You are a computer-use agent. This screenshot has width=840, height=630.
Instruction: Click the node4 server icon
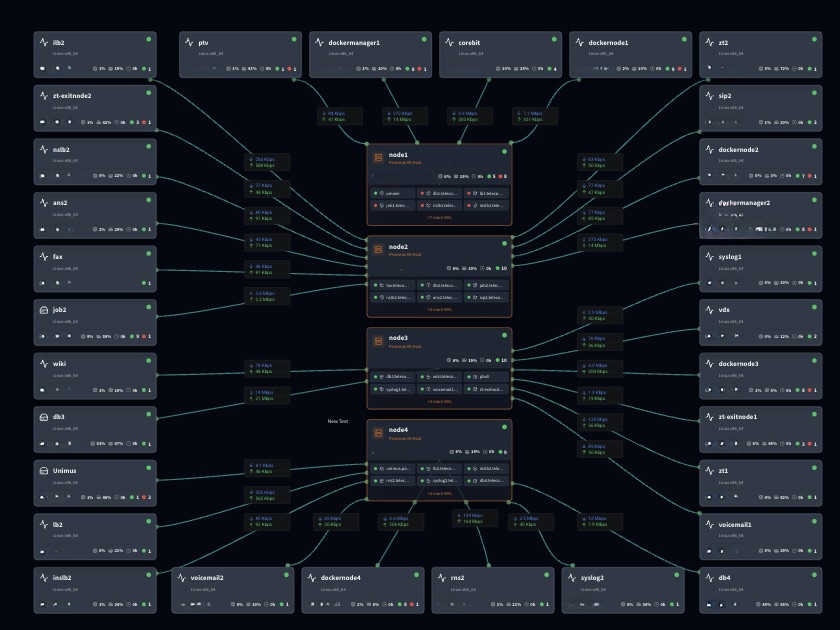click(x=378, y=433)
